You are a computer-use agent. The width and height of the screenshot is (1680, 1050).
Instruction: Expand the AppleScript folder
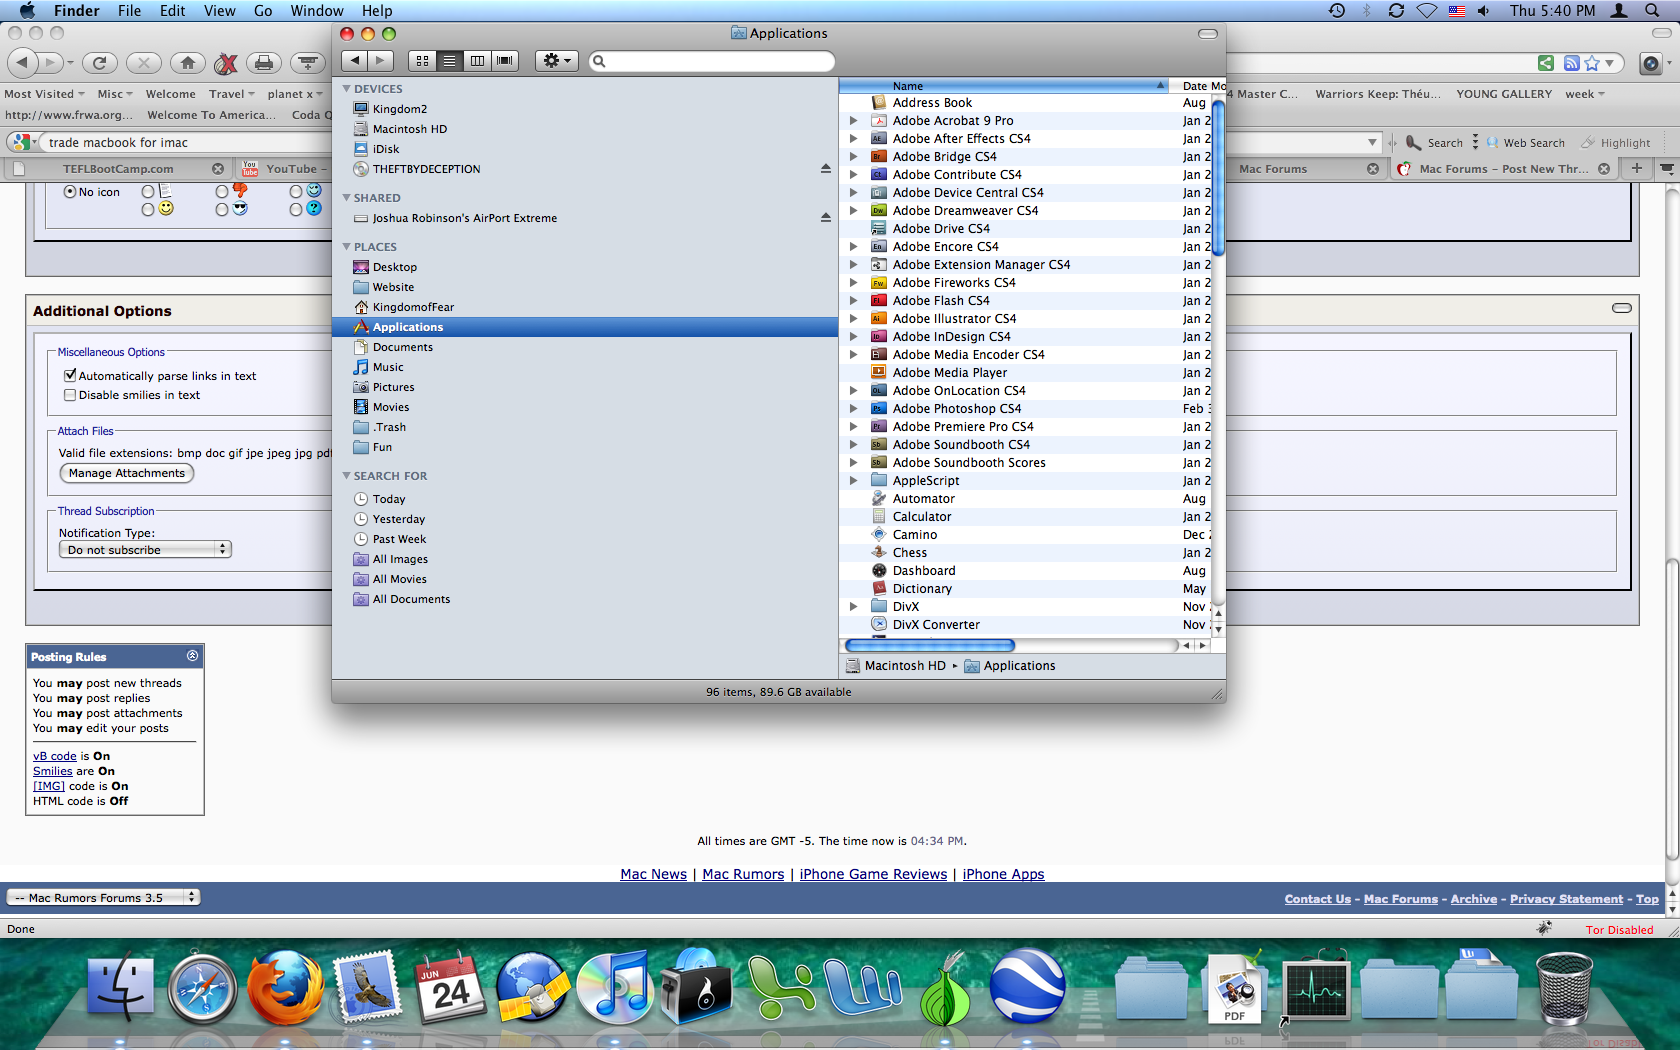(853, 481)
